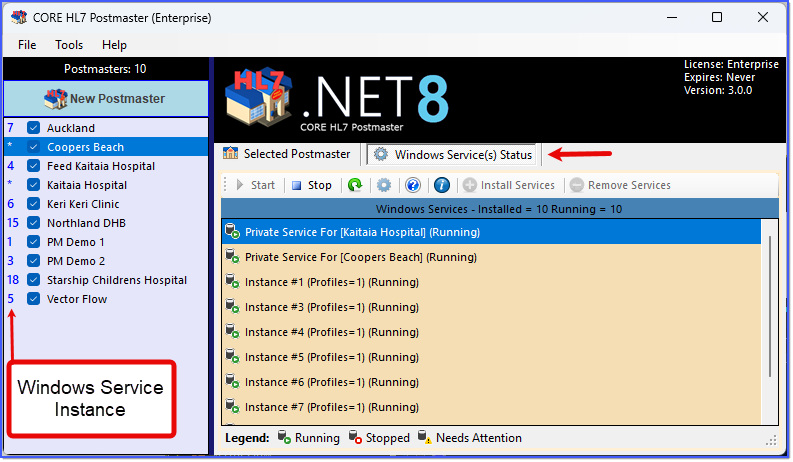Open service settings gear in toolbar
Viewport: 793px width, 462px height.
384,186
